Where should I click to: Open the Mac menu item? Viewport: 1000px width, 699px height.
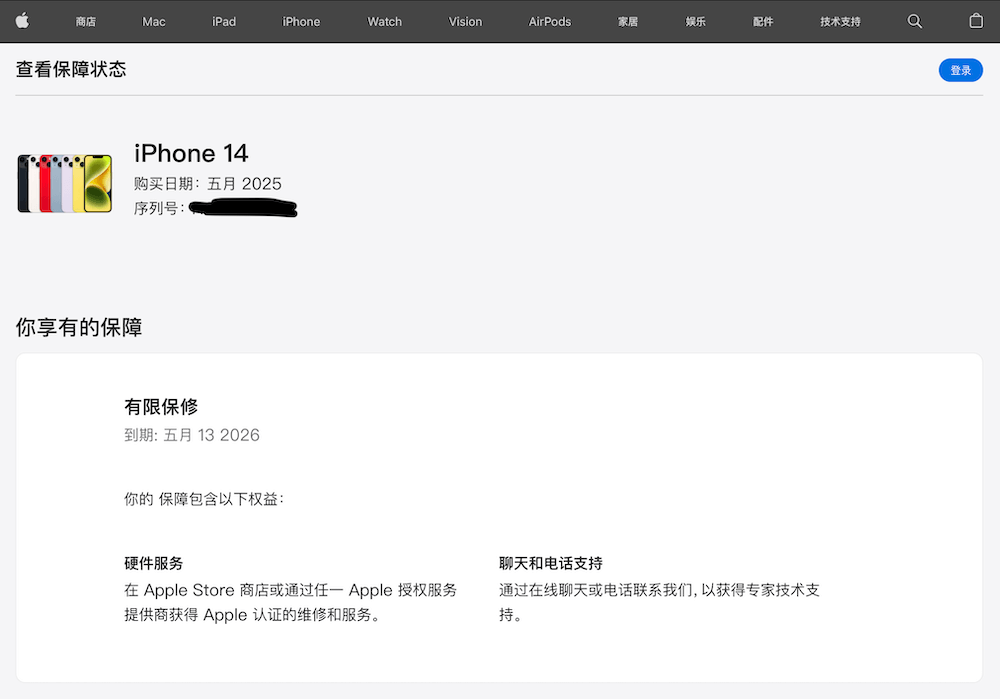pos(154,22)
